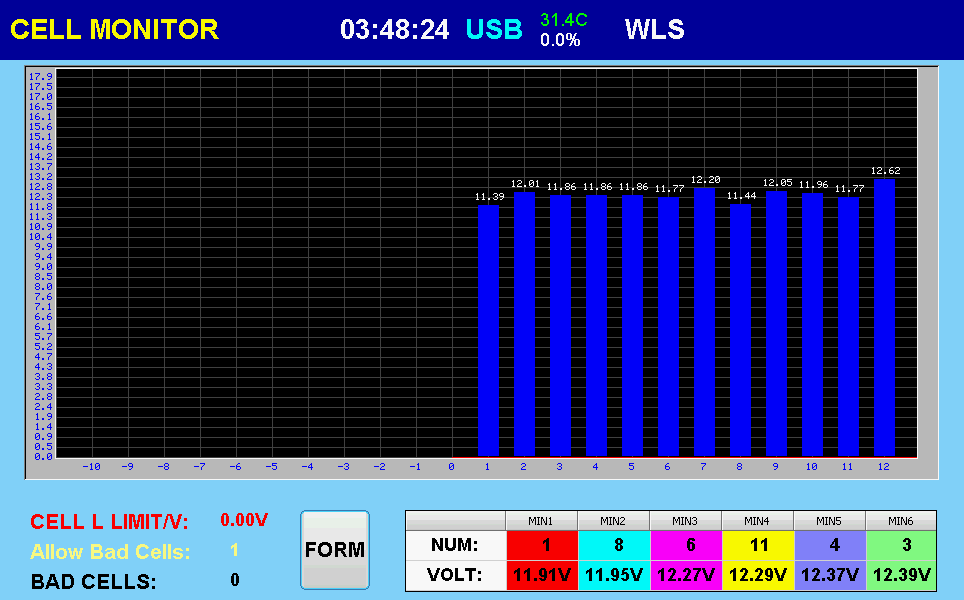Select the bar labeled 11.39 for cell 1
The height and width of the screenshot is (600, 964).
click(488, 330)
